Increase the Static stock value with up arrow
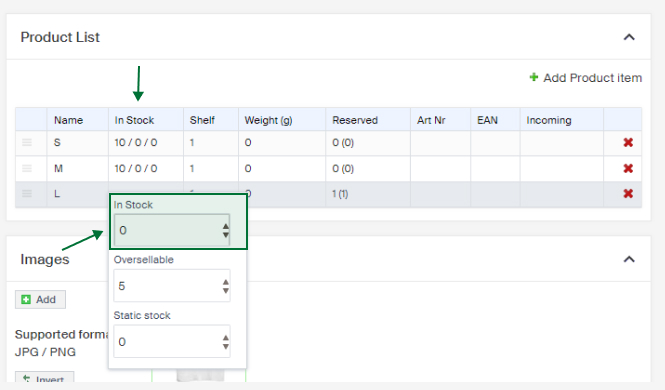The image size is (665, 390). point(226,338)
